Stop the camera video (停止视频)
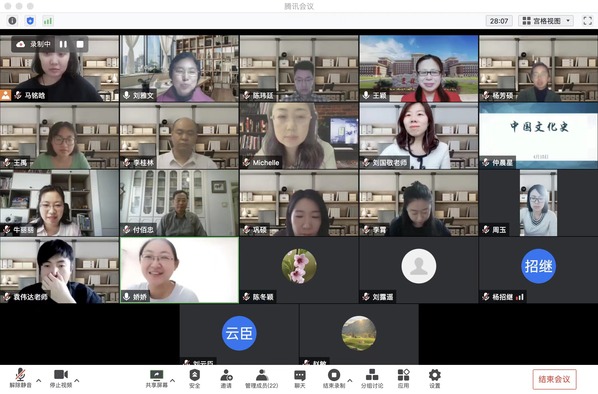598x394 pixels. click(x=61, y=378)
